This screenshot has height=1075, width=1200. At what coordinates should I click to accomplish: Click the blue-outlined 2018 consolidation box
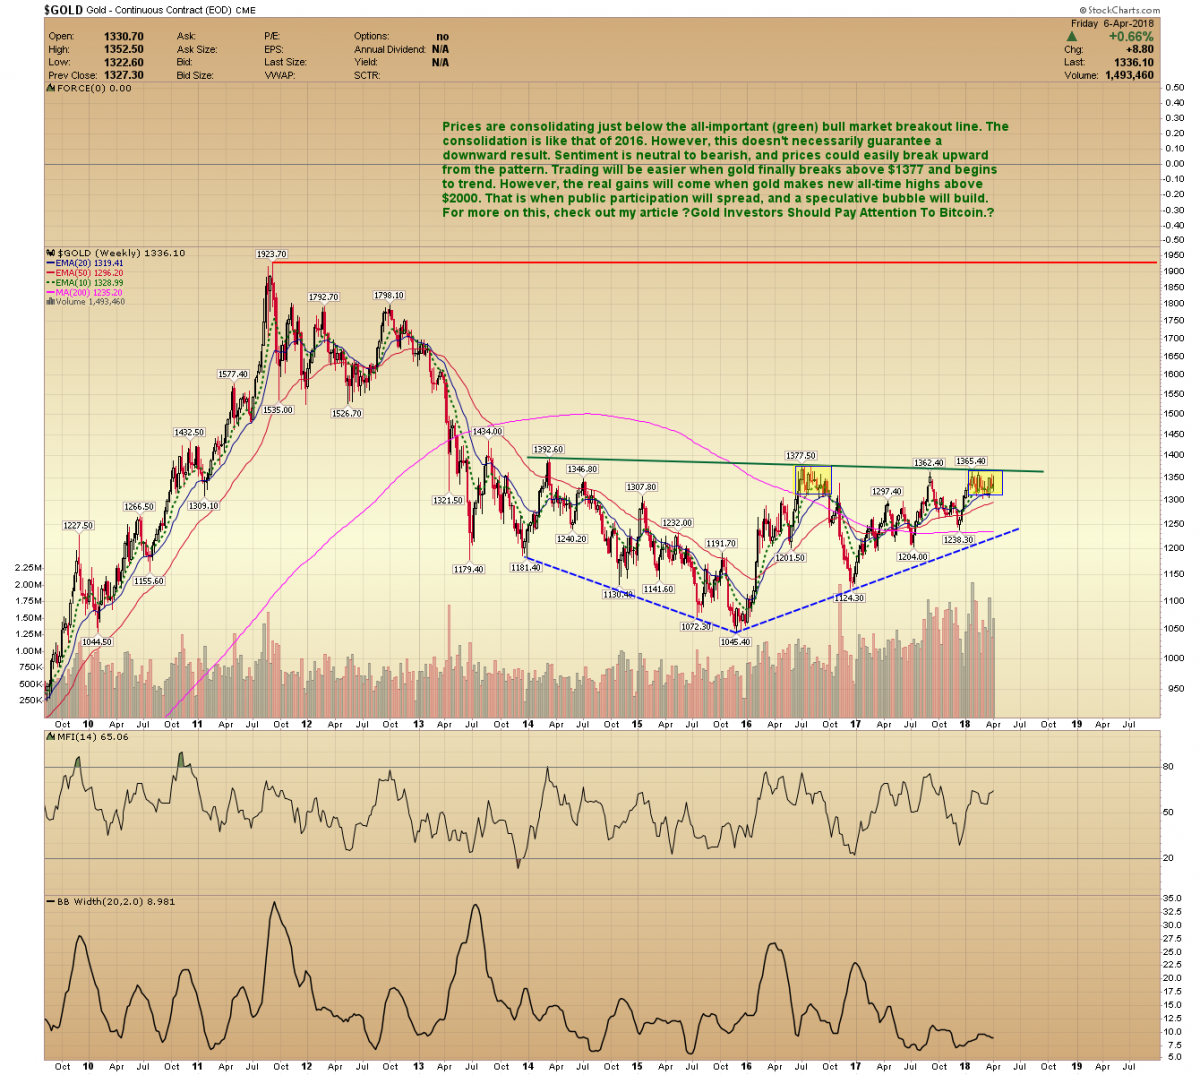(985, 482)
